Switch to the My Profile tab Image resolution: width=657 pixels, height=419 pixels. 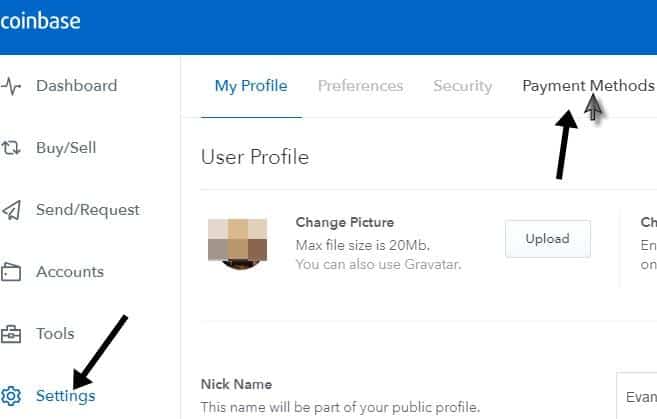point(251,86)
